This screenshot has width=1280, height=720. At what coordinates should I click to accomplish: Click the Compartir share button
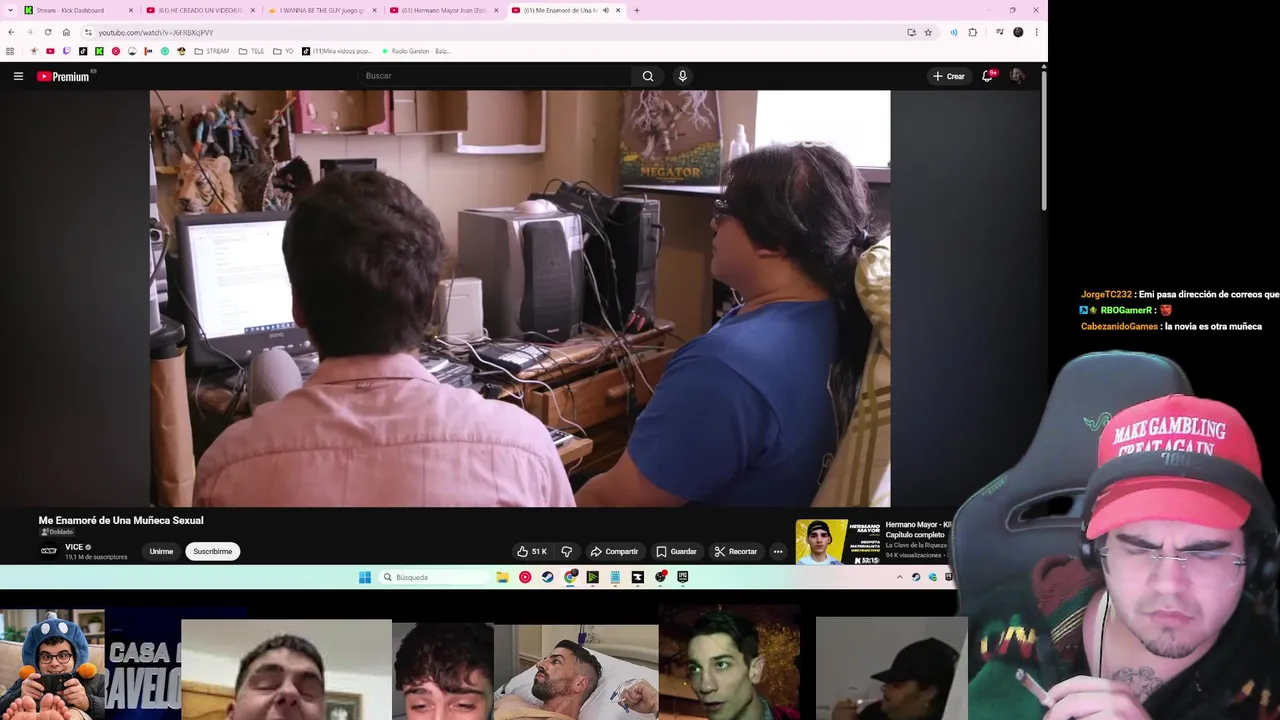coord(614,551)
